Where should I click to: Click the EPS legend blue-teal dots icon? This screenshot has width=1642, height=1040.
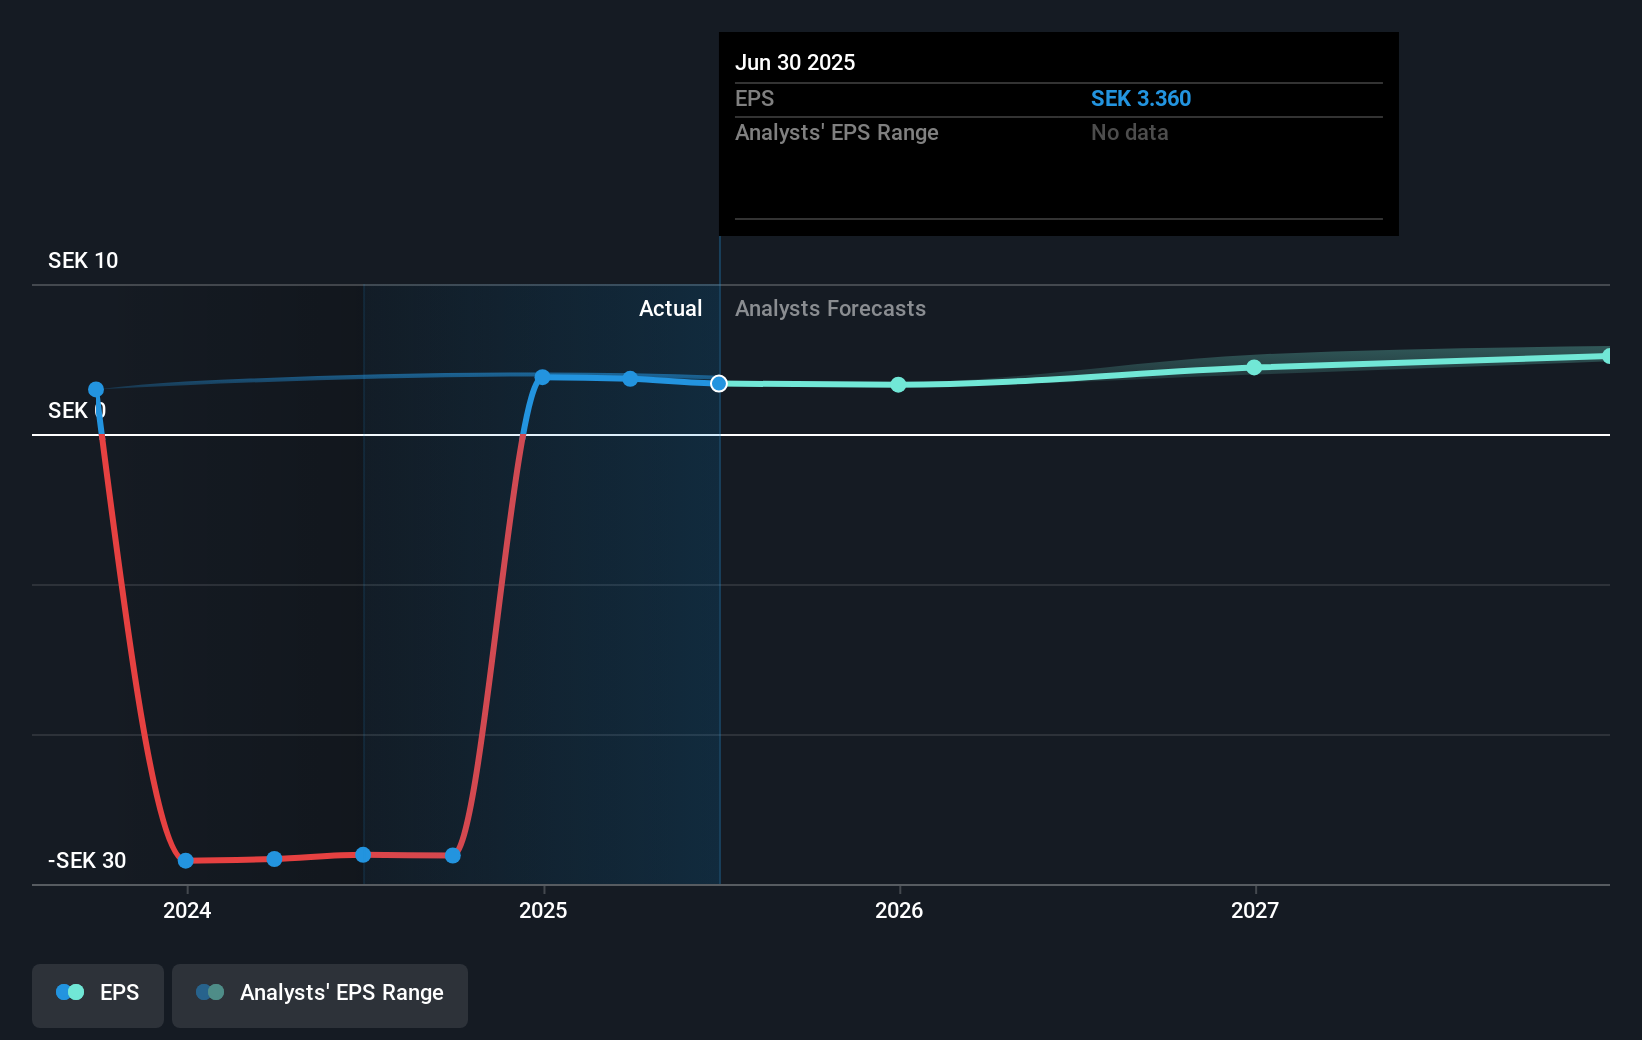(70, 992)
